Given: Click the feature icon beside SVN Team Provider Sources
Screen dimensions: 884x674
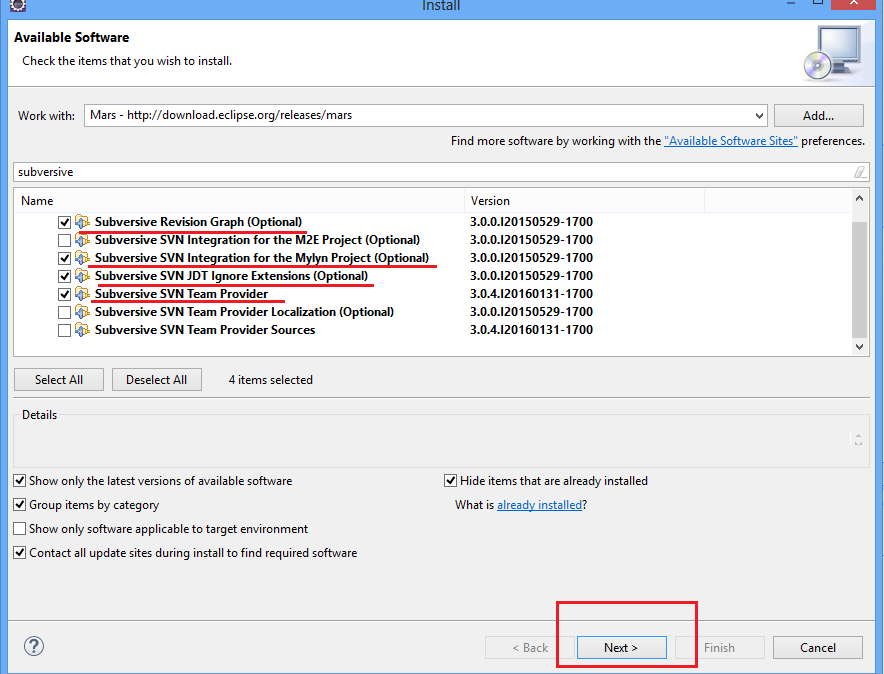Looking at the screenshot, I should coord(82,330).
